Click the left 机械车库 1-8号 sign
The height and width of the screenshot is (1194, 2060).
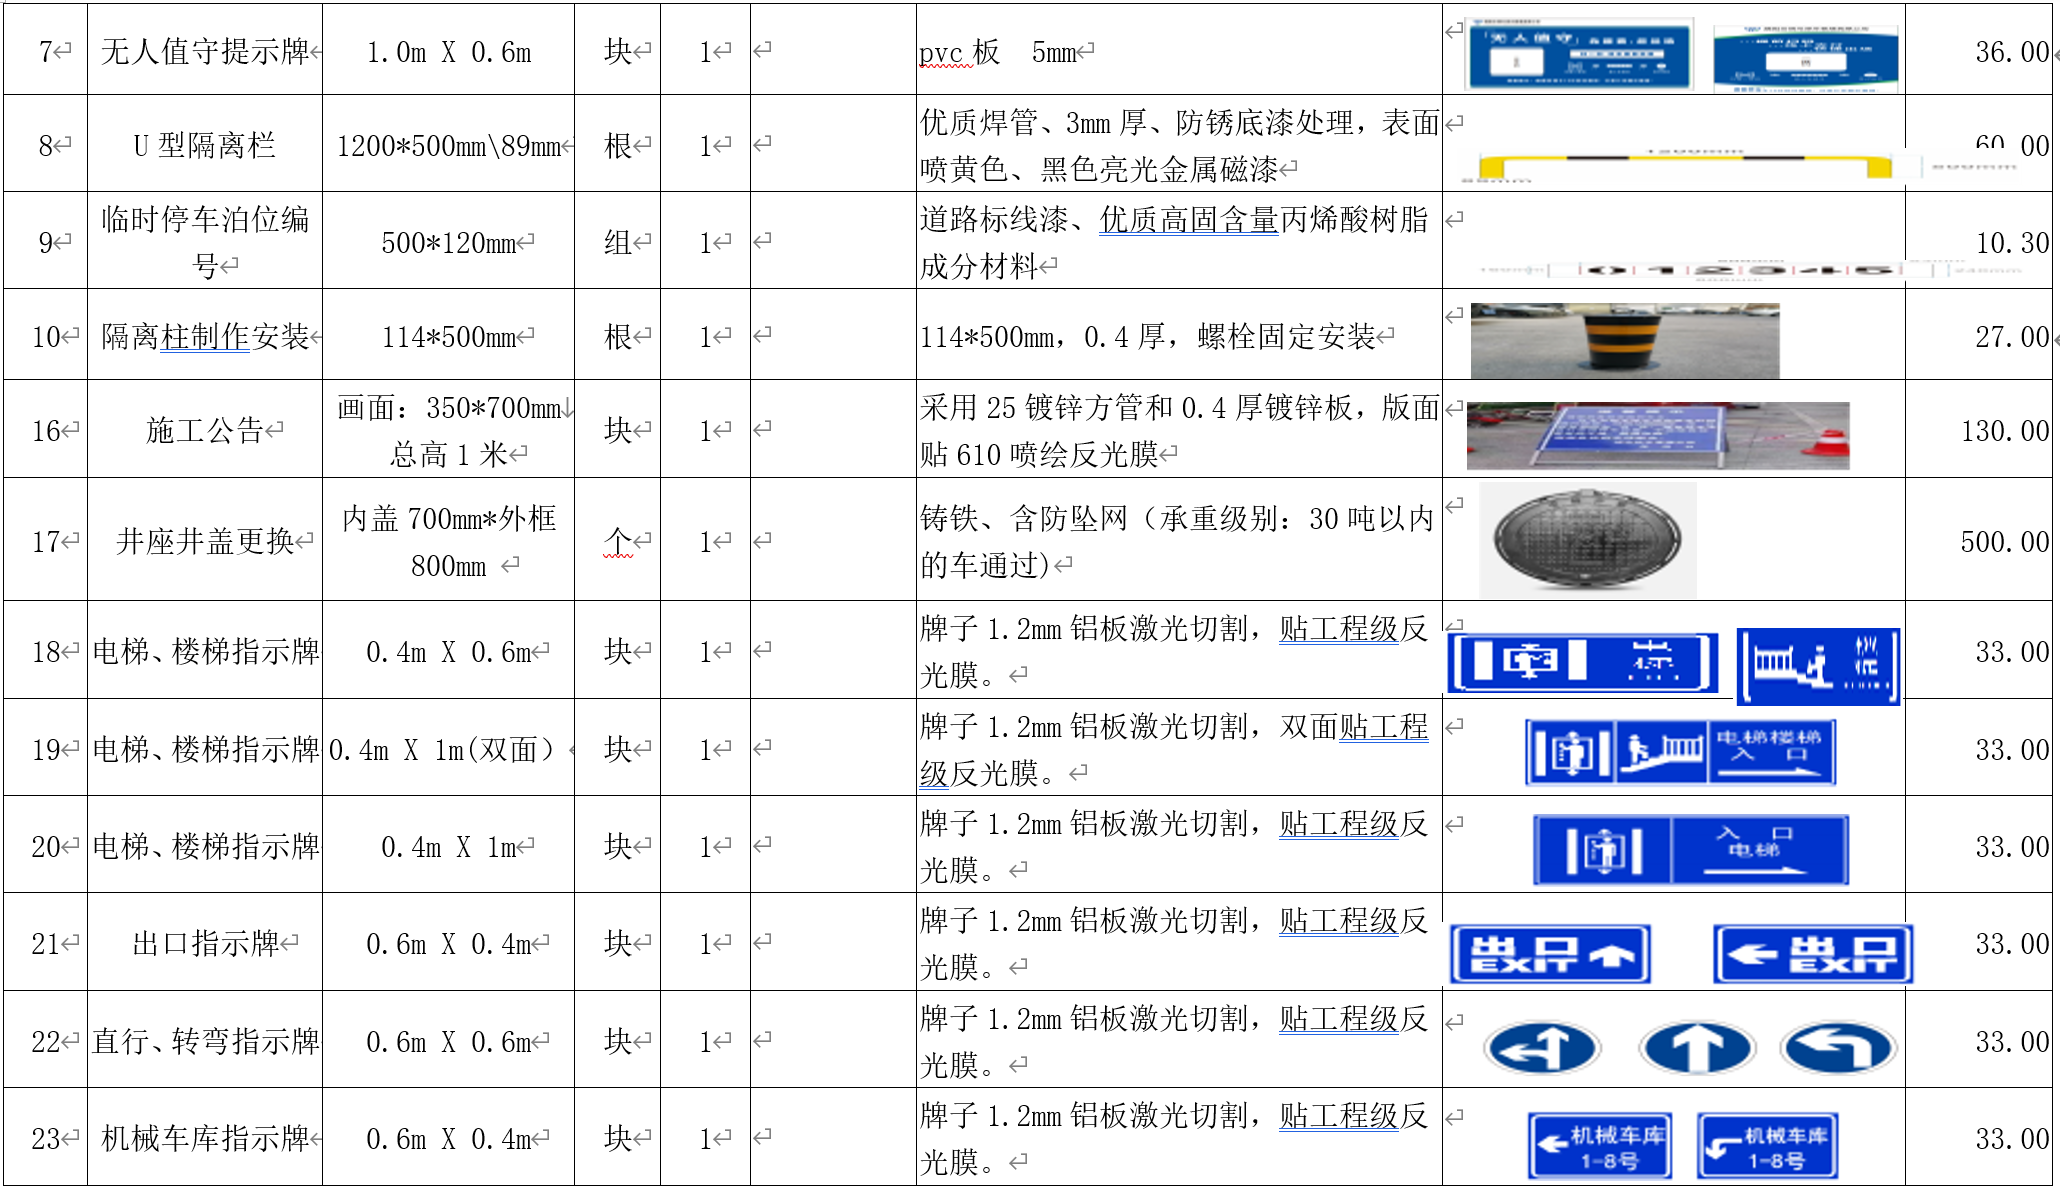(x=1599, y=1146)
